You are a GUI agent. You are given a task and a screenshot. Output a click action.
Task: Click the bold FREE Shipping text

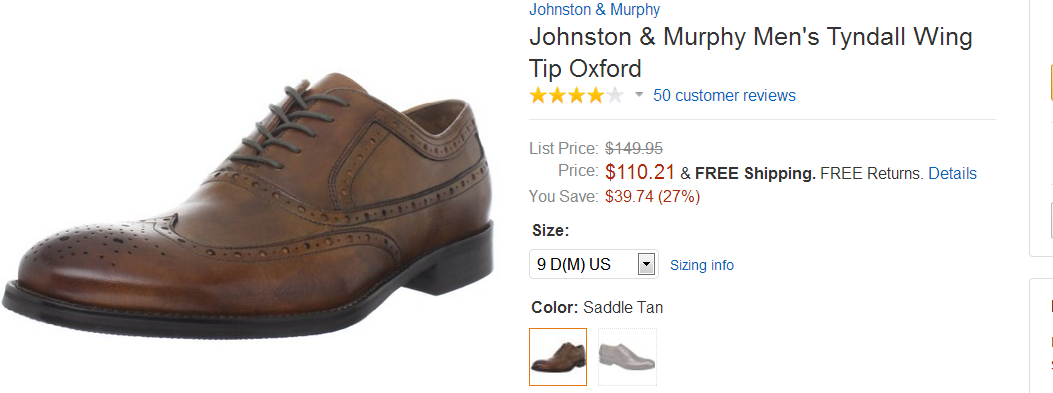tap(755, 174)
